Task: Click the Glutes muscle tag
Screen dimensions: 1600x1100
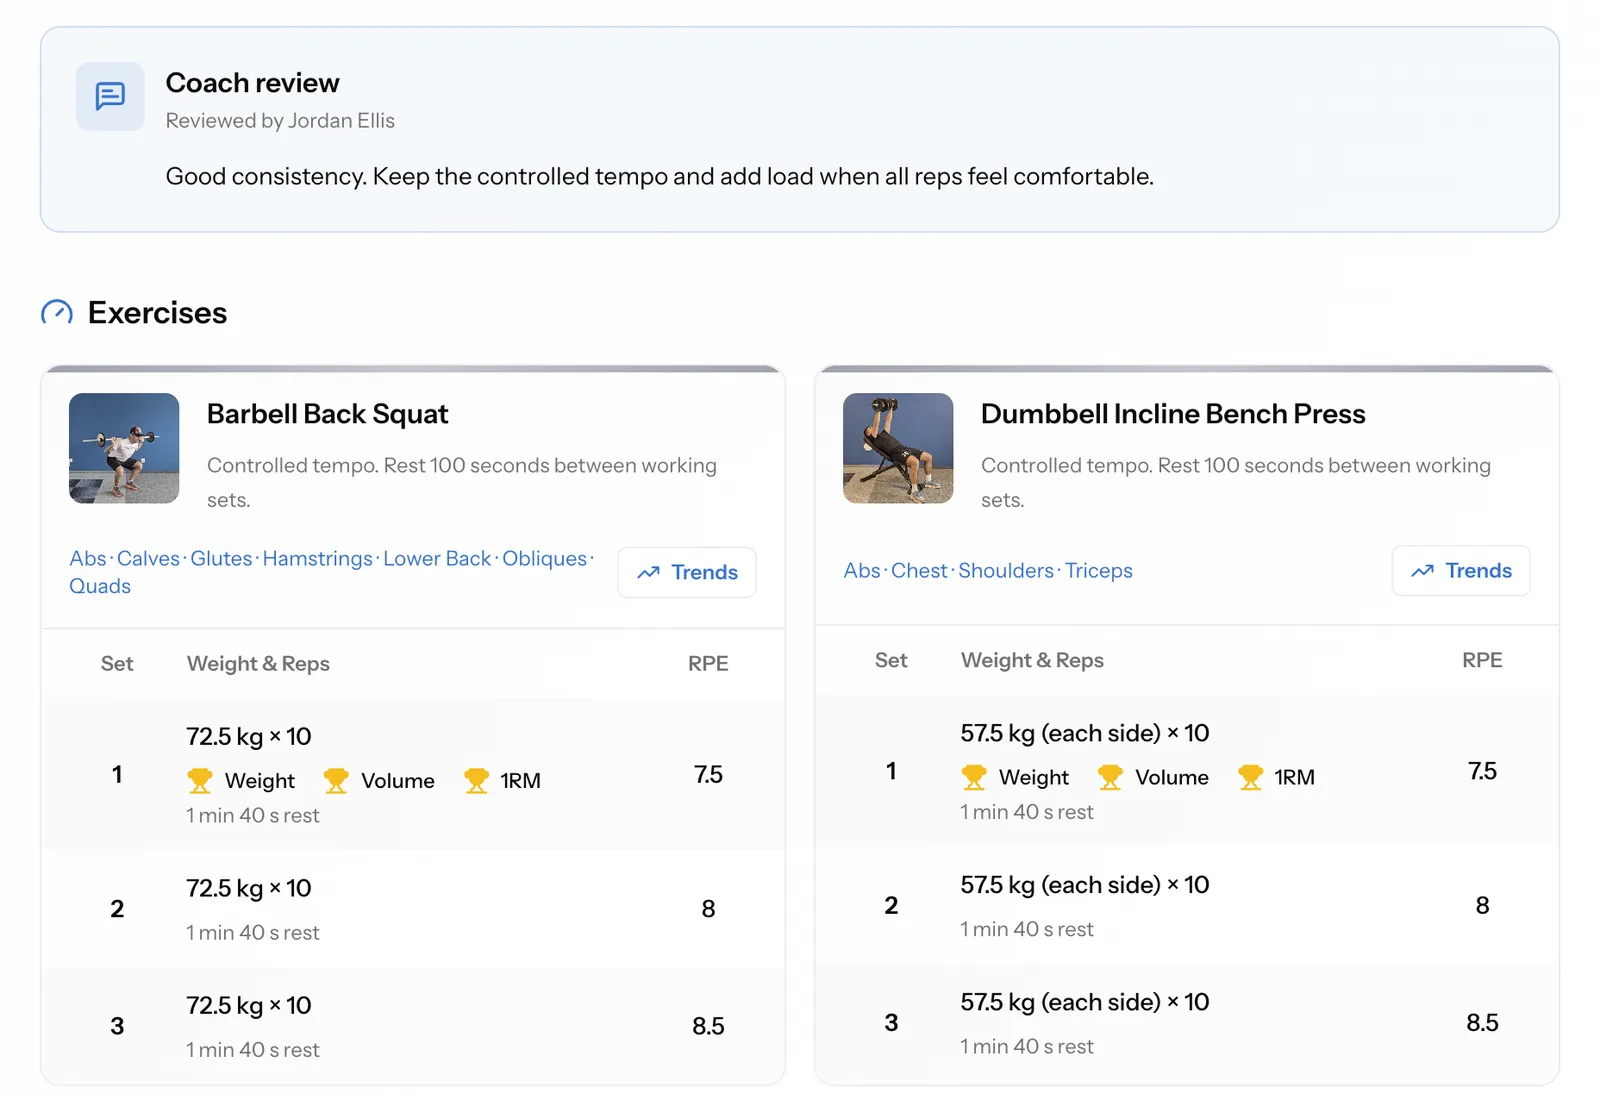Action: click(x=221, y=558)
